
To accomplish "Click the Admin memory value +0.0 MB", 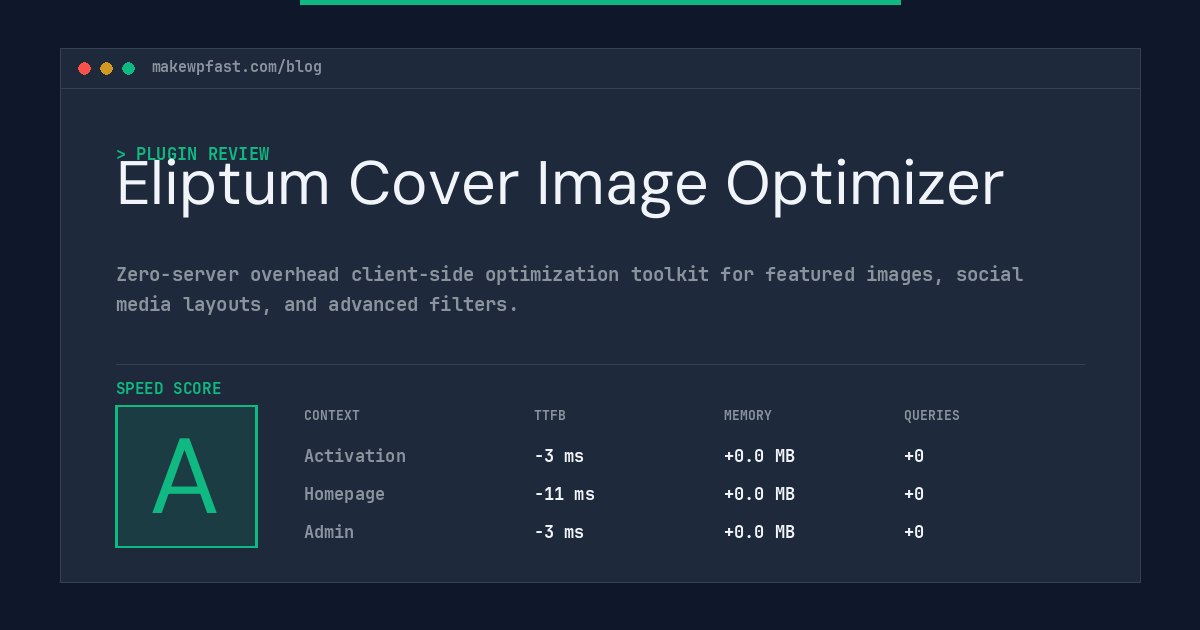I will click(x=759, y=532).
